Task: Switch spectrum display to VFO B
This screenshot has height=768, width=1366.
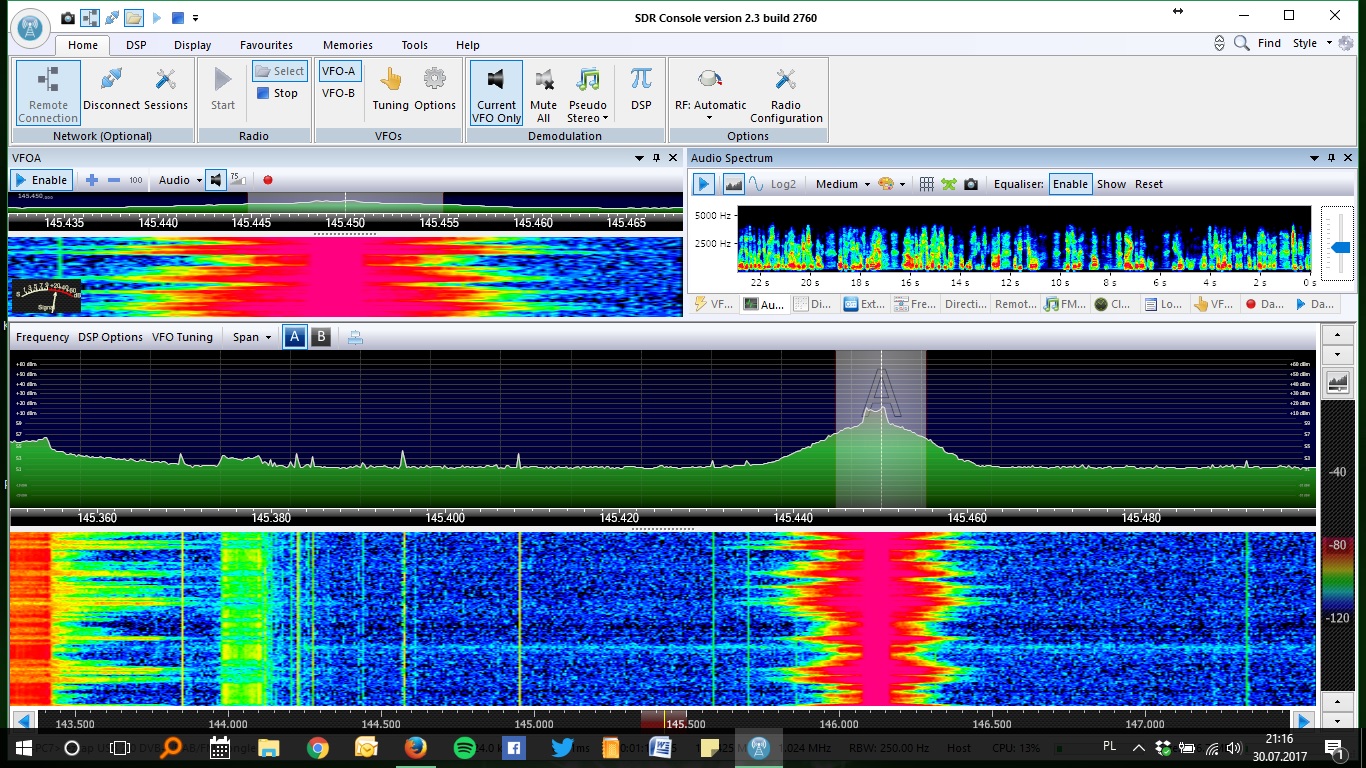Action: pyautogui.click(x=321, y=337)
